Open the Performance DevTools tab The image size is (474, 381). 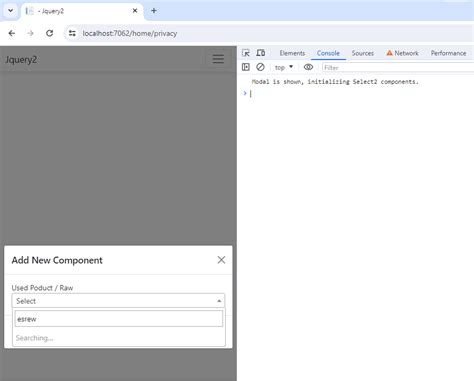[x=448, y=53]
